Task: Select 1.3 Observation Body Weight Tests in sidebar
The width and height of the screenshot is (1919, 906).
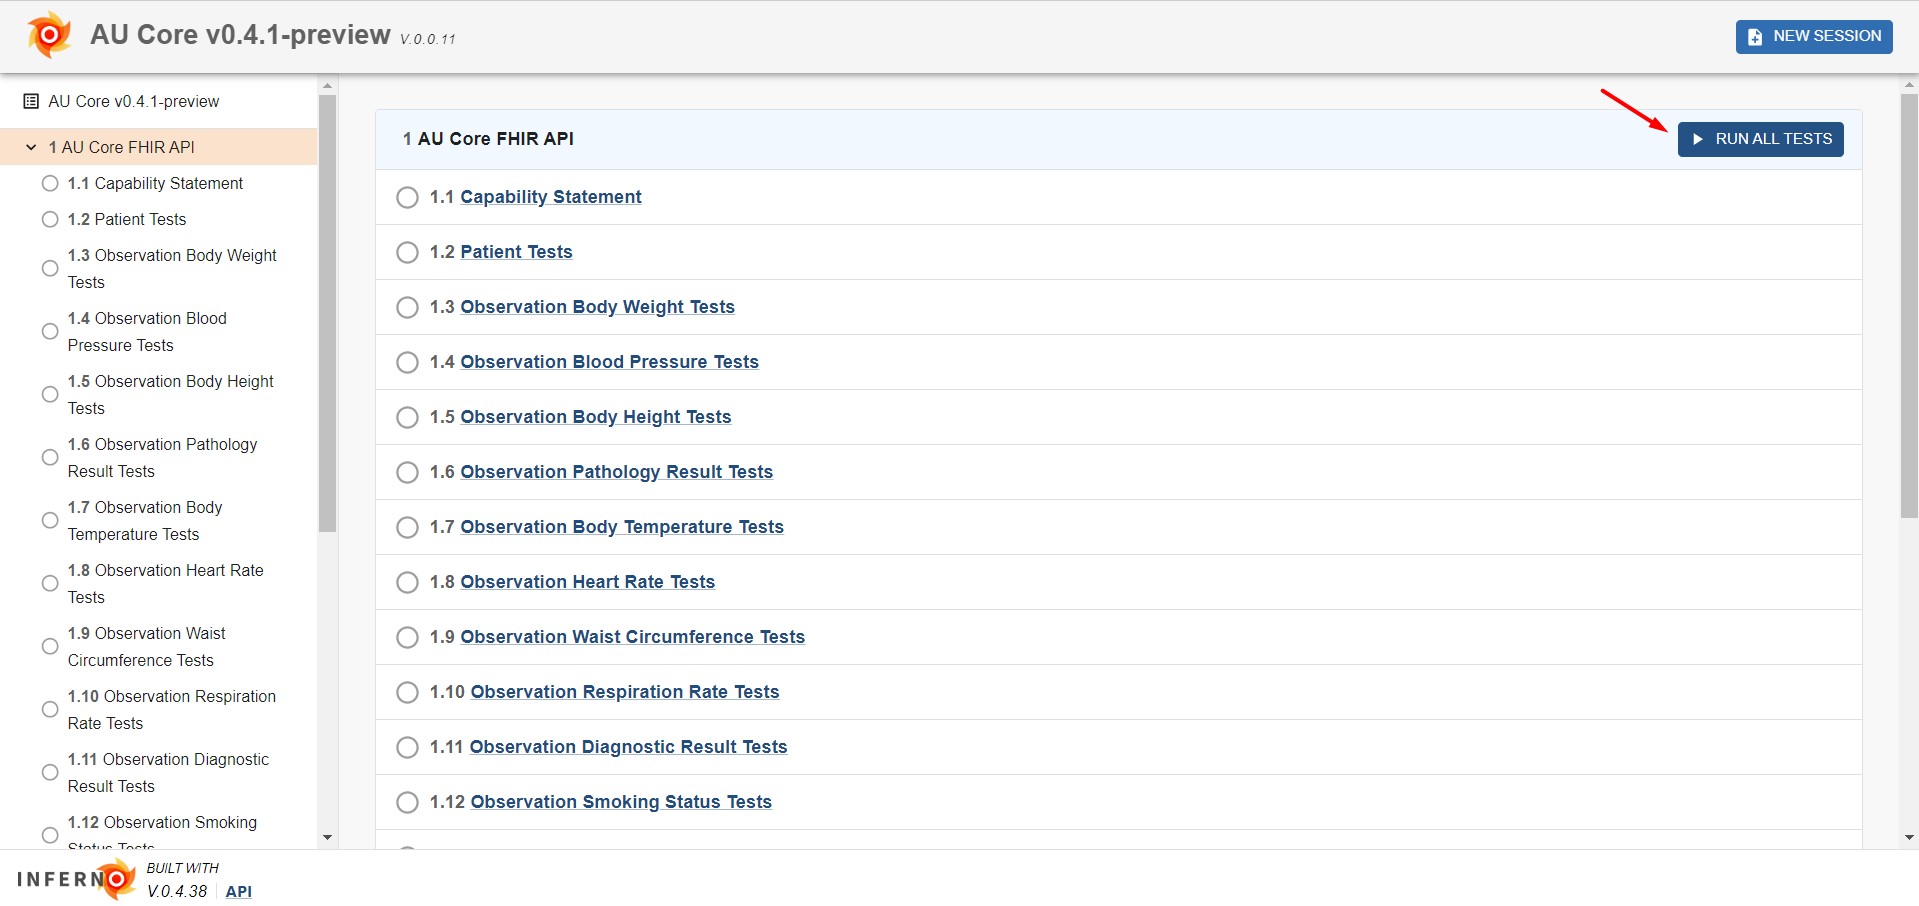Action: click(172, 268)
